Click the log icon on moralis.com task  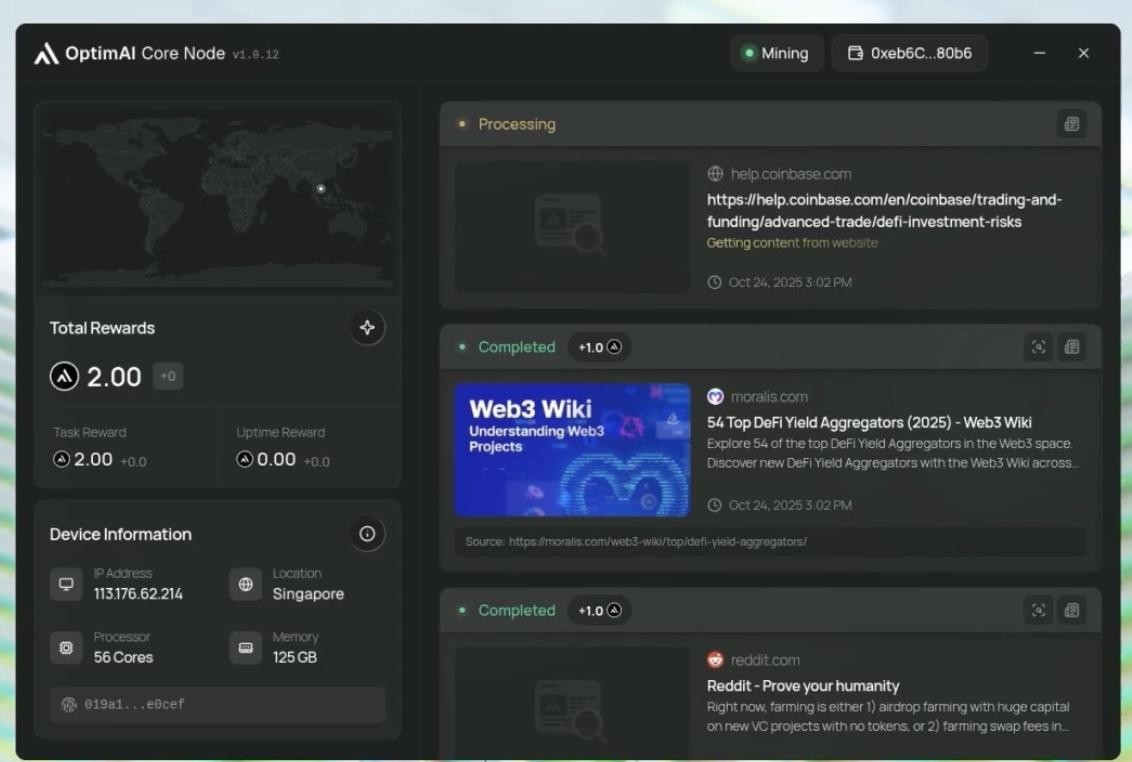(1071, 347)
